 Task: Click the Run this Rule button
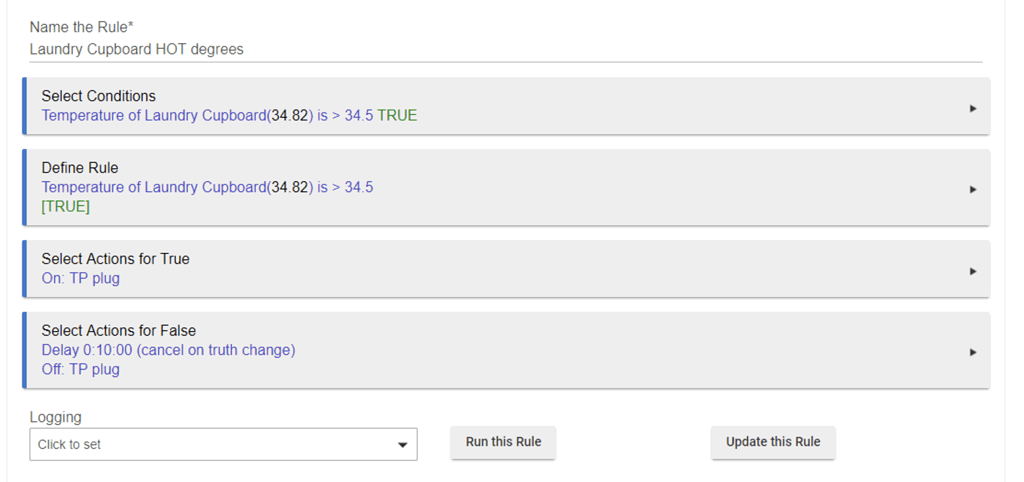pos(503,442)
